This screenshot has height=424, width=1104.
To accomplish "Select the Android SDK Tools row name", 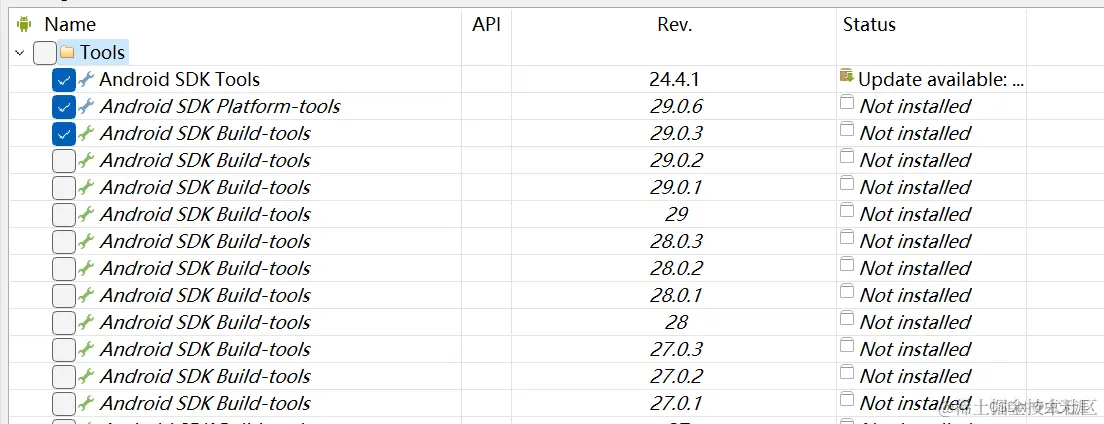I will pyautogui.click(x=180, y=80).
